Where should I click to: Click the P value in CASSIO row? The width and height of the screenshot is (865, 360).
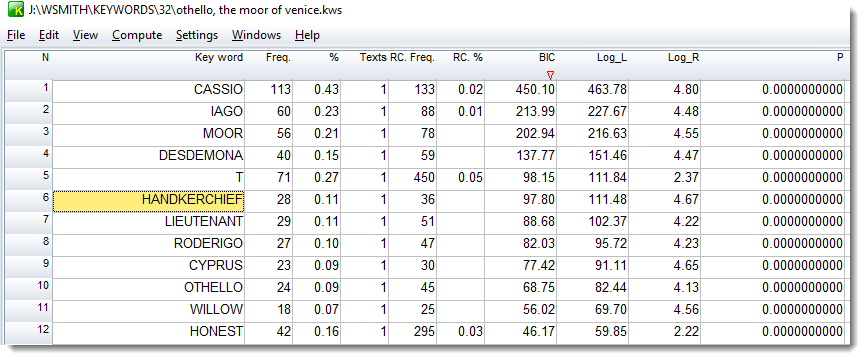click(x=803, y=90)
